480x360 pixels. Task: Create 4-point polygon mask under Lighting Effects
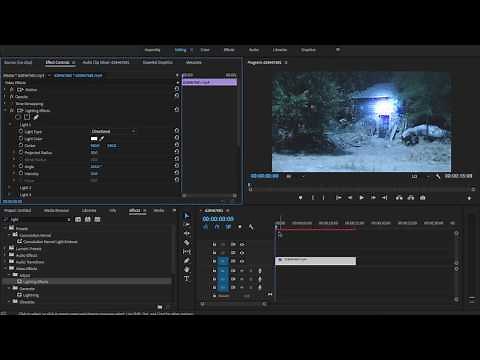[27, 117]
